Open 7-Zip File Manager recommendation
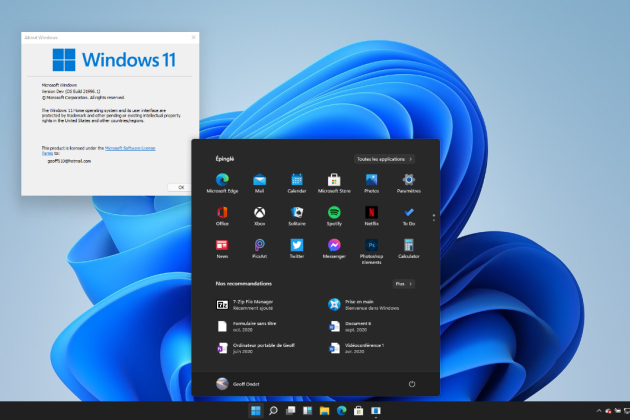This screenshot has height=420, width=630. 245,305
